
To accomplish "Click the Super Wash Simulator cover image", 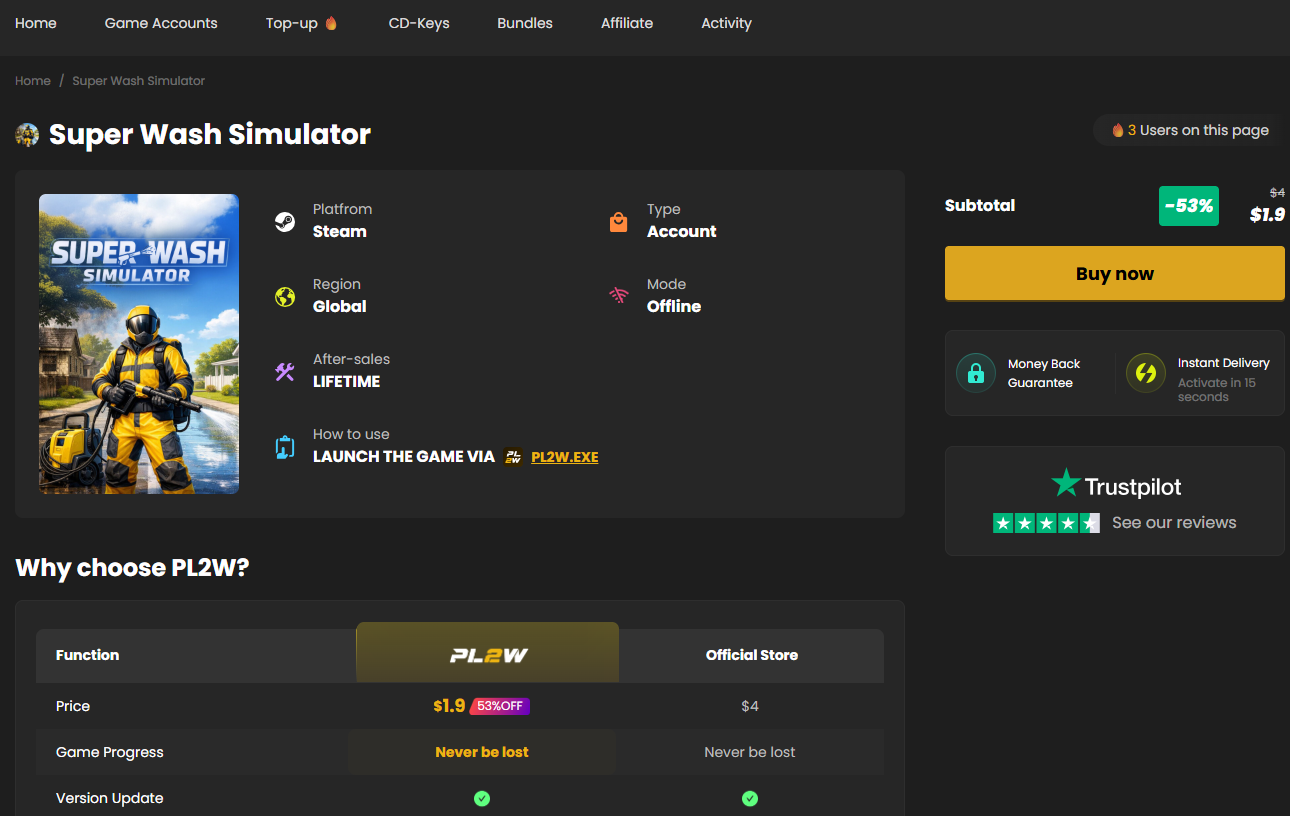I will pyautogui.click(x=139, y=344).
